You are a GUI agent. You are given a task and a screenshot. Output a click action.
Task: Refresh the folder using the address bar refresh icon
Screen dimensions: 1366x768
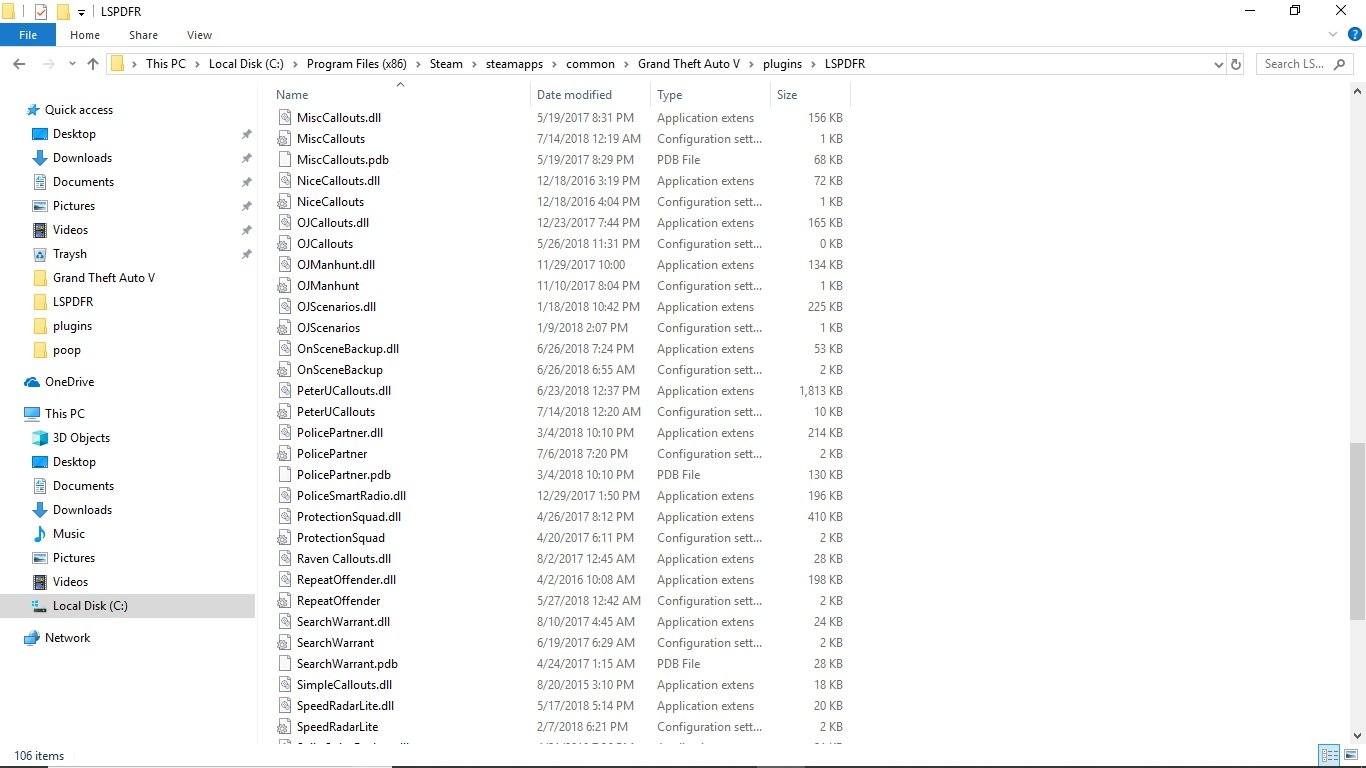(1236, 64)
